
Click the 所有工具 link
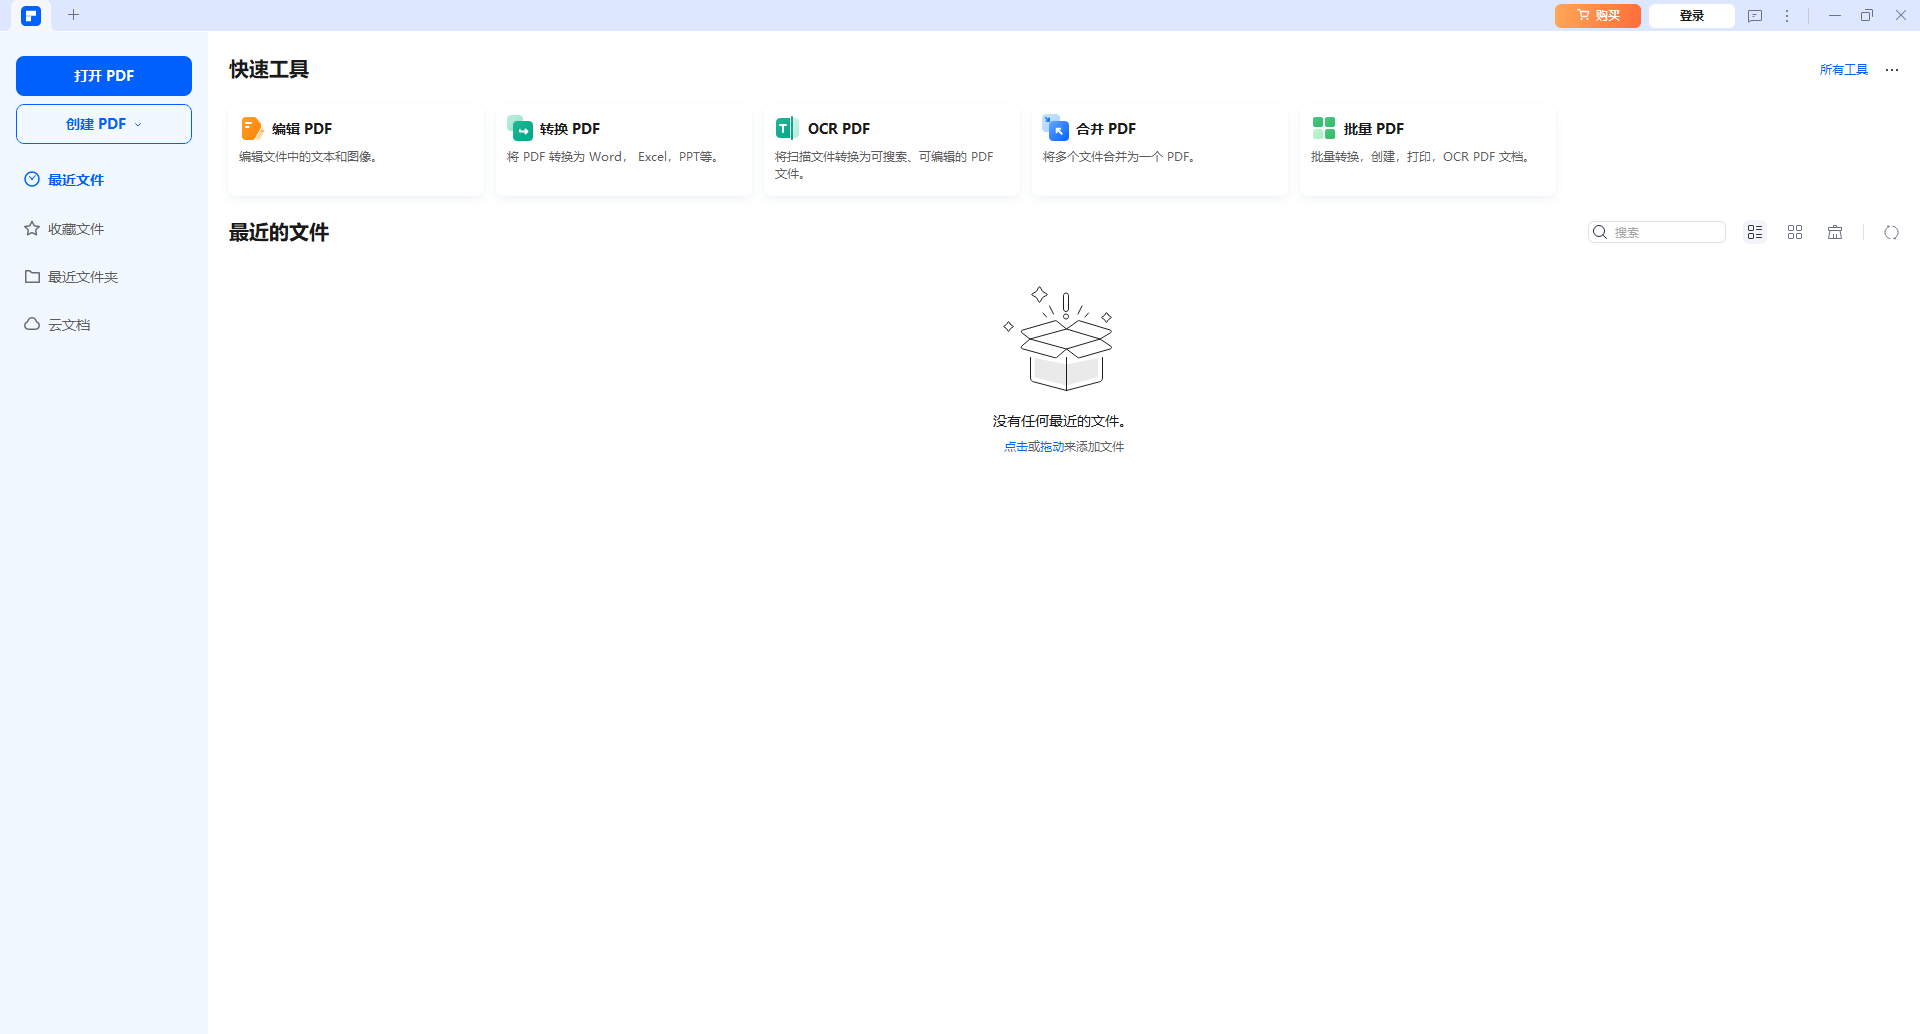pyautogui.click(x=1843, y=70)
